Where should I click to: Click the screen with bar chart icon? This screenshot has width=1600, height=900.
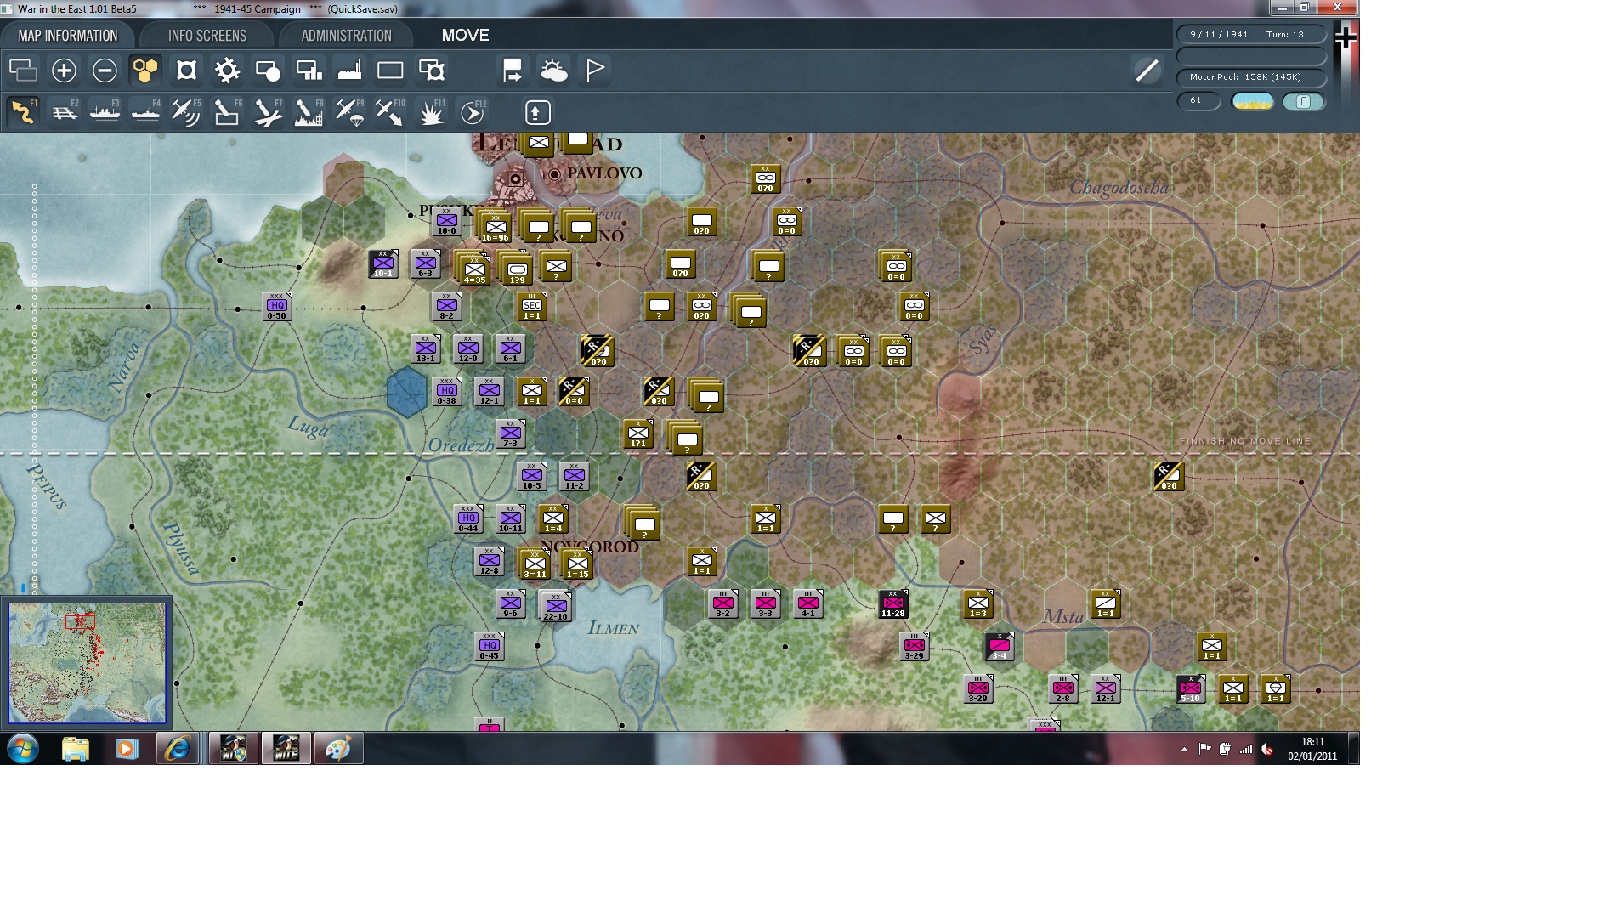coord(309,70)
